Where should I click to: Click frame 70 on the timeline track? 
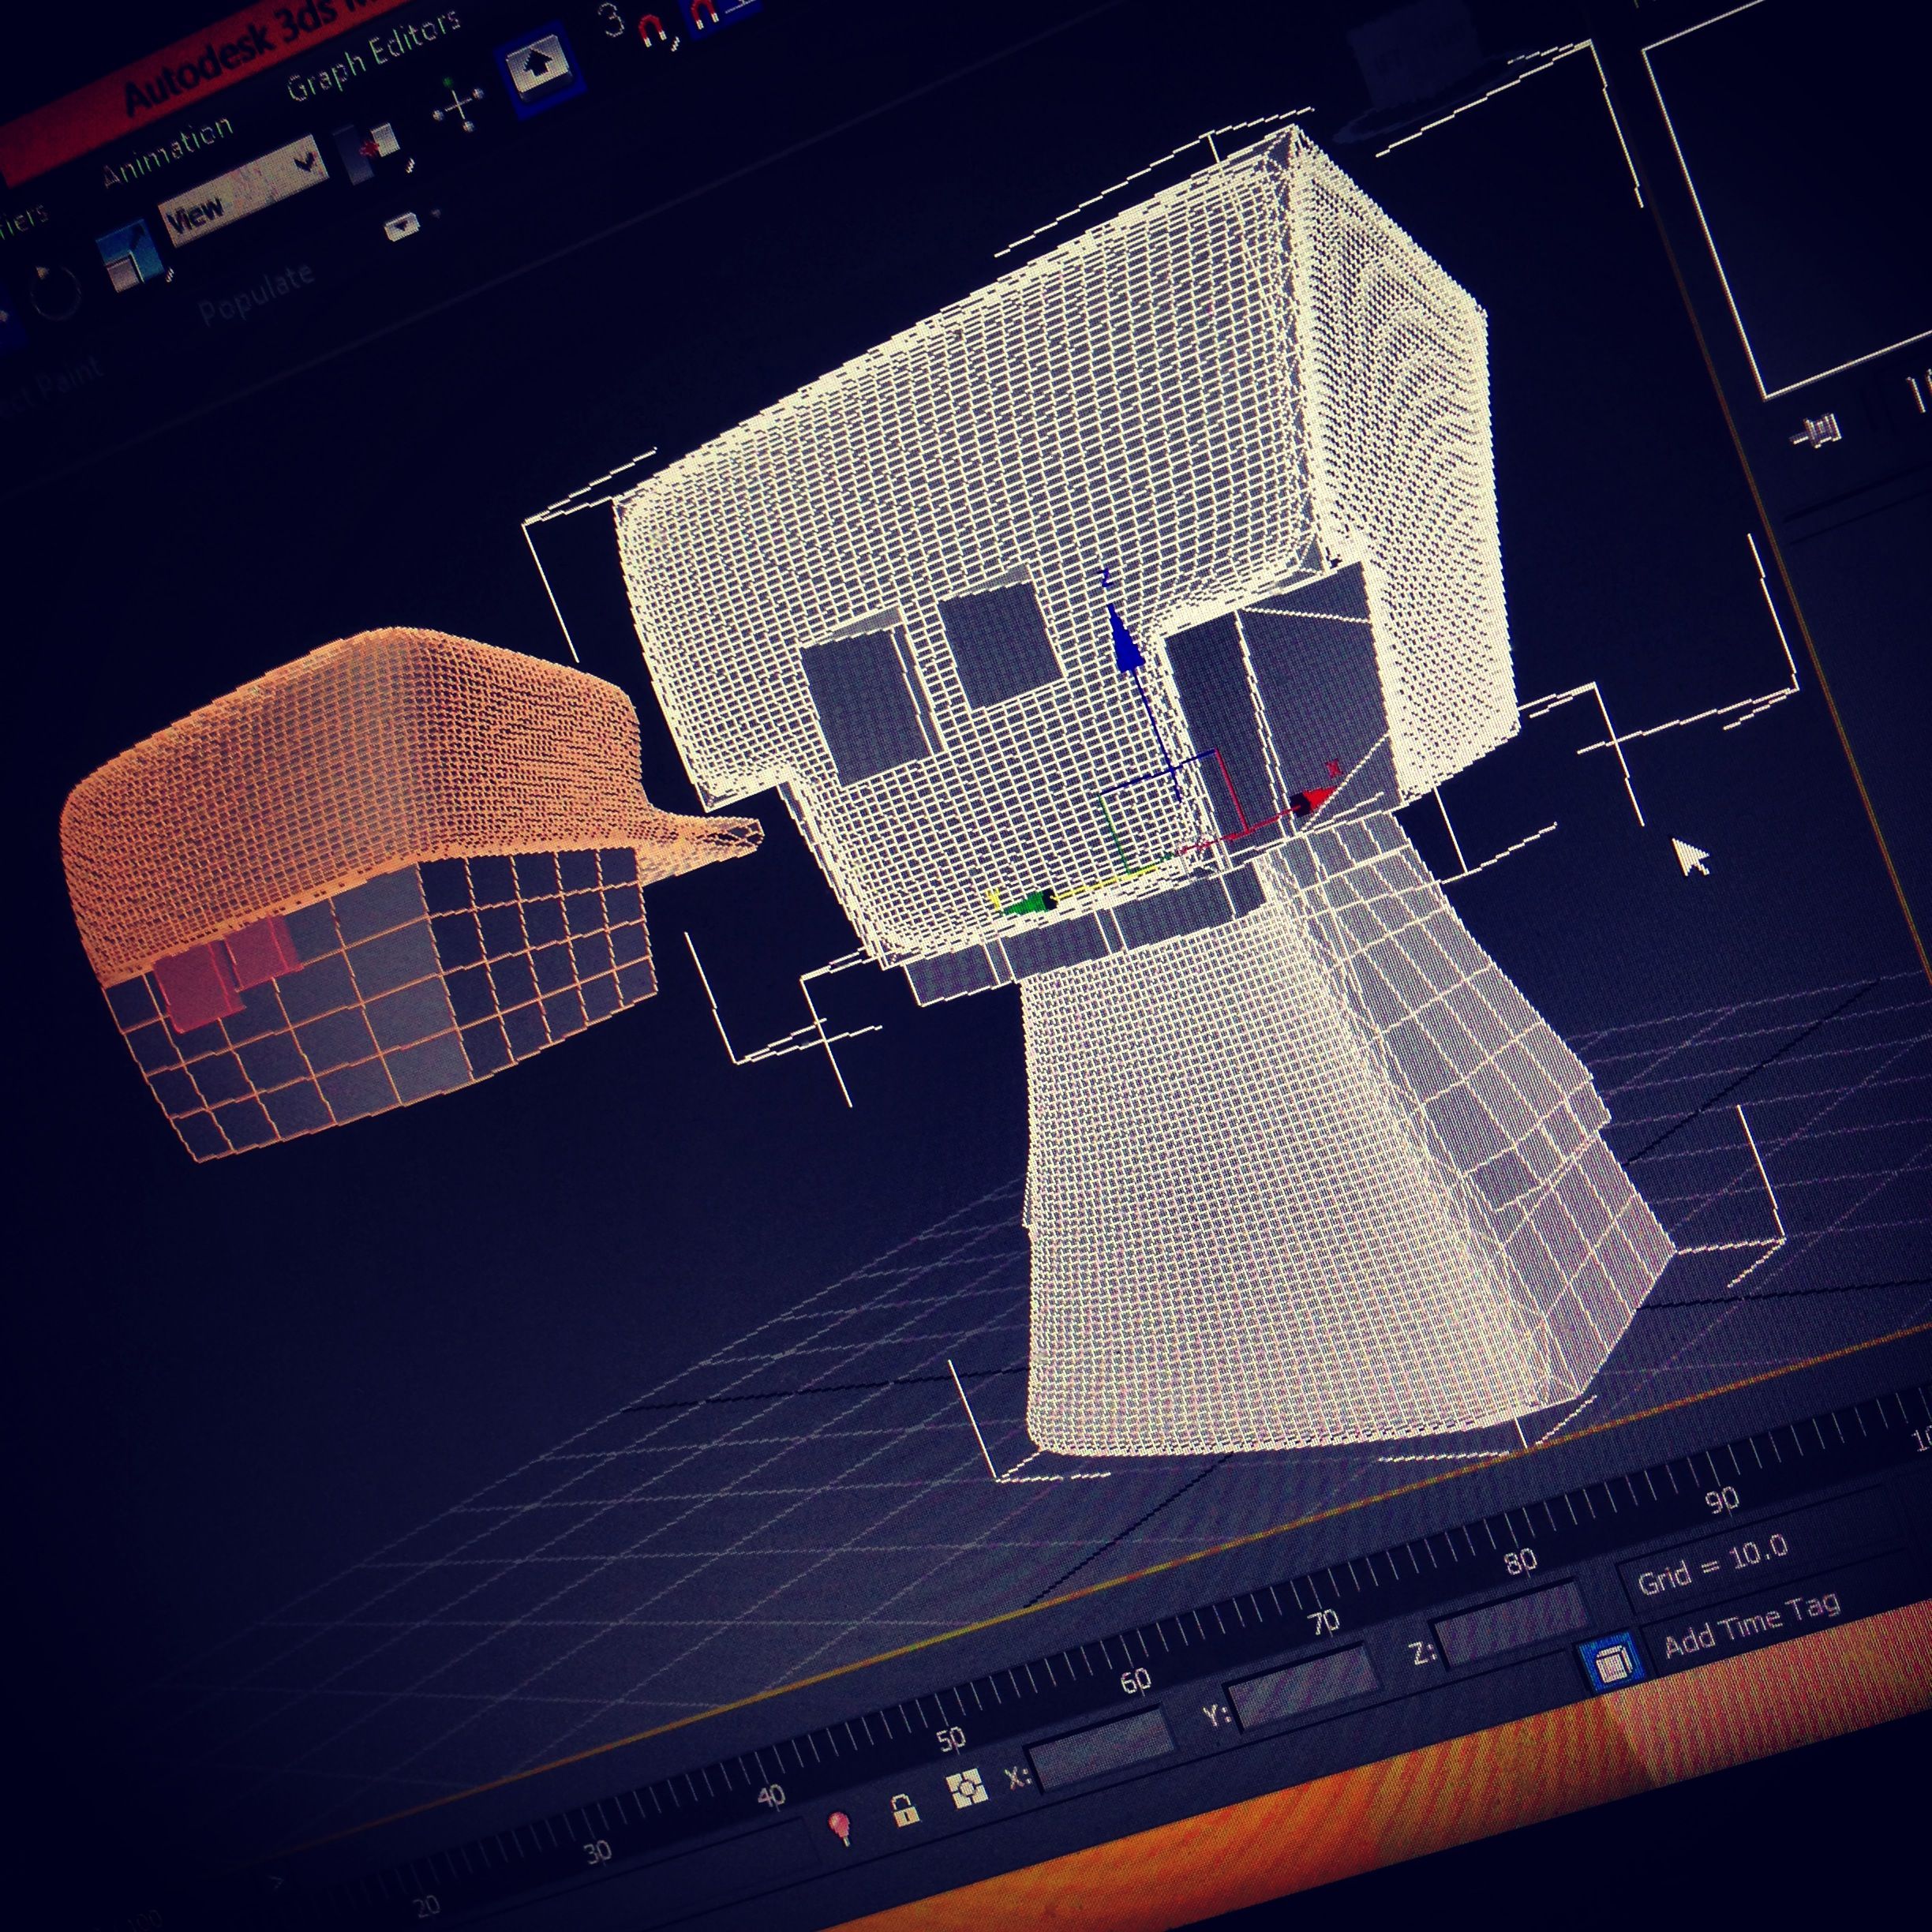1326,1621
